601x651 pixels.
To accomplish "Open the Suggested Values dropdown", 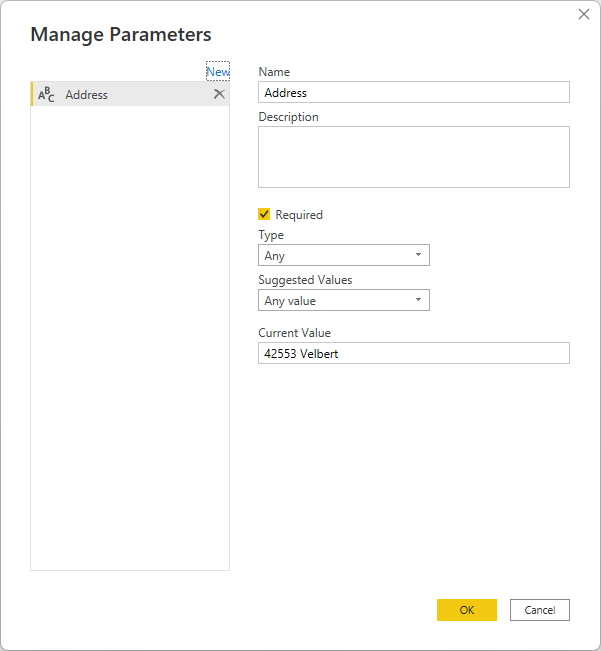I will (344, 300).
